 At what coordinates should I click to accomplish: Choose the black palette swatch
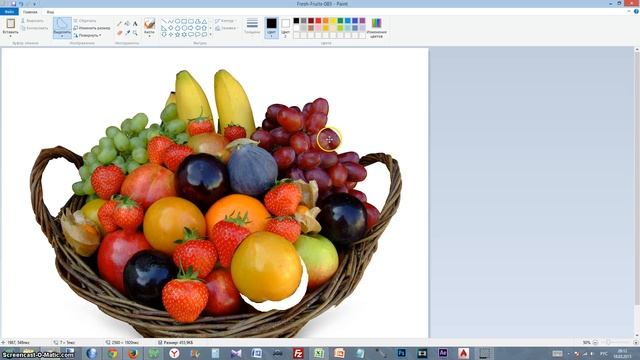[296, 21]
